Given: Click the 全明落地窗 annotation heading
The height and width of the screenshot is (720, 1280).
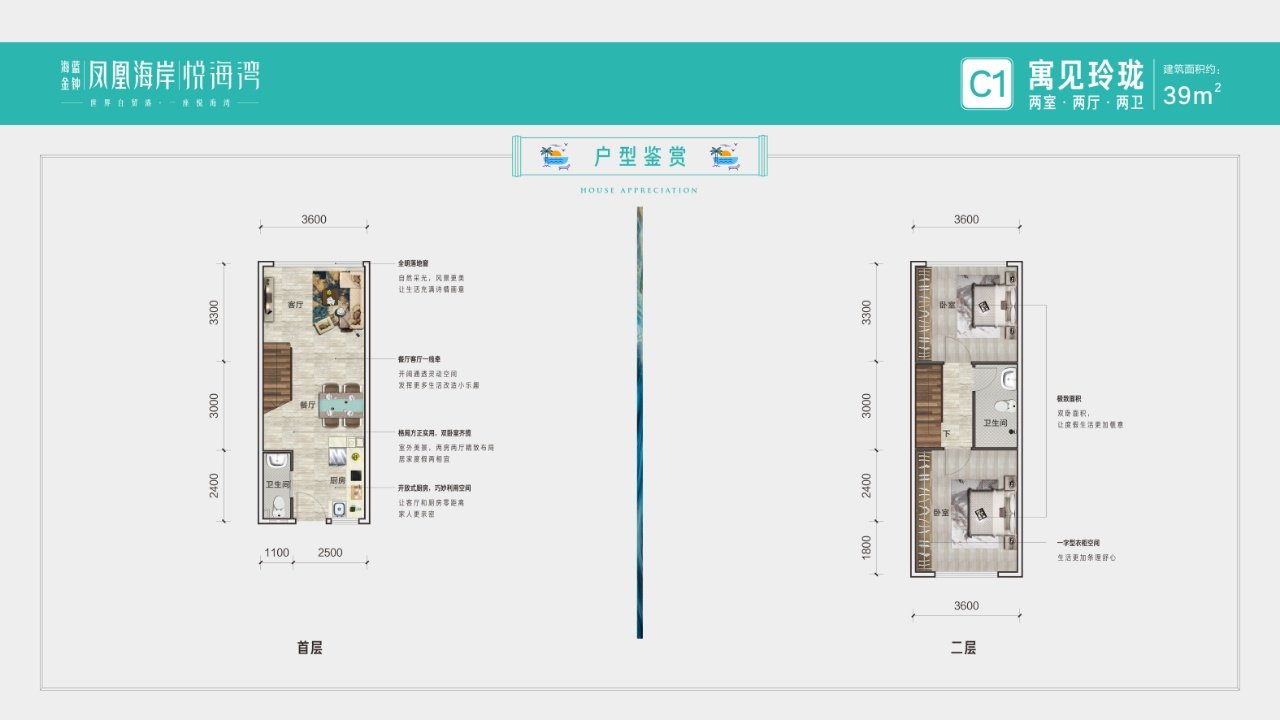Looking at the screenshot, I should [x=413, y=263].
